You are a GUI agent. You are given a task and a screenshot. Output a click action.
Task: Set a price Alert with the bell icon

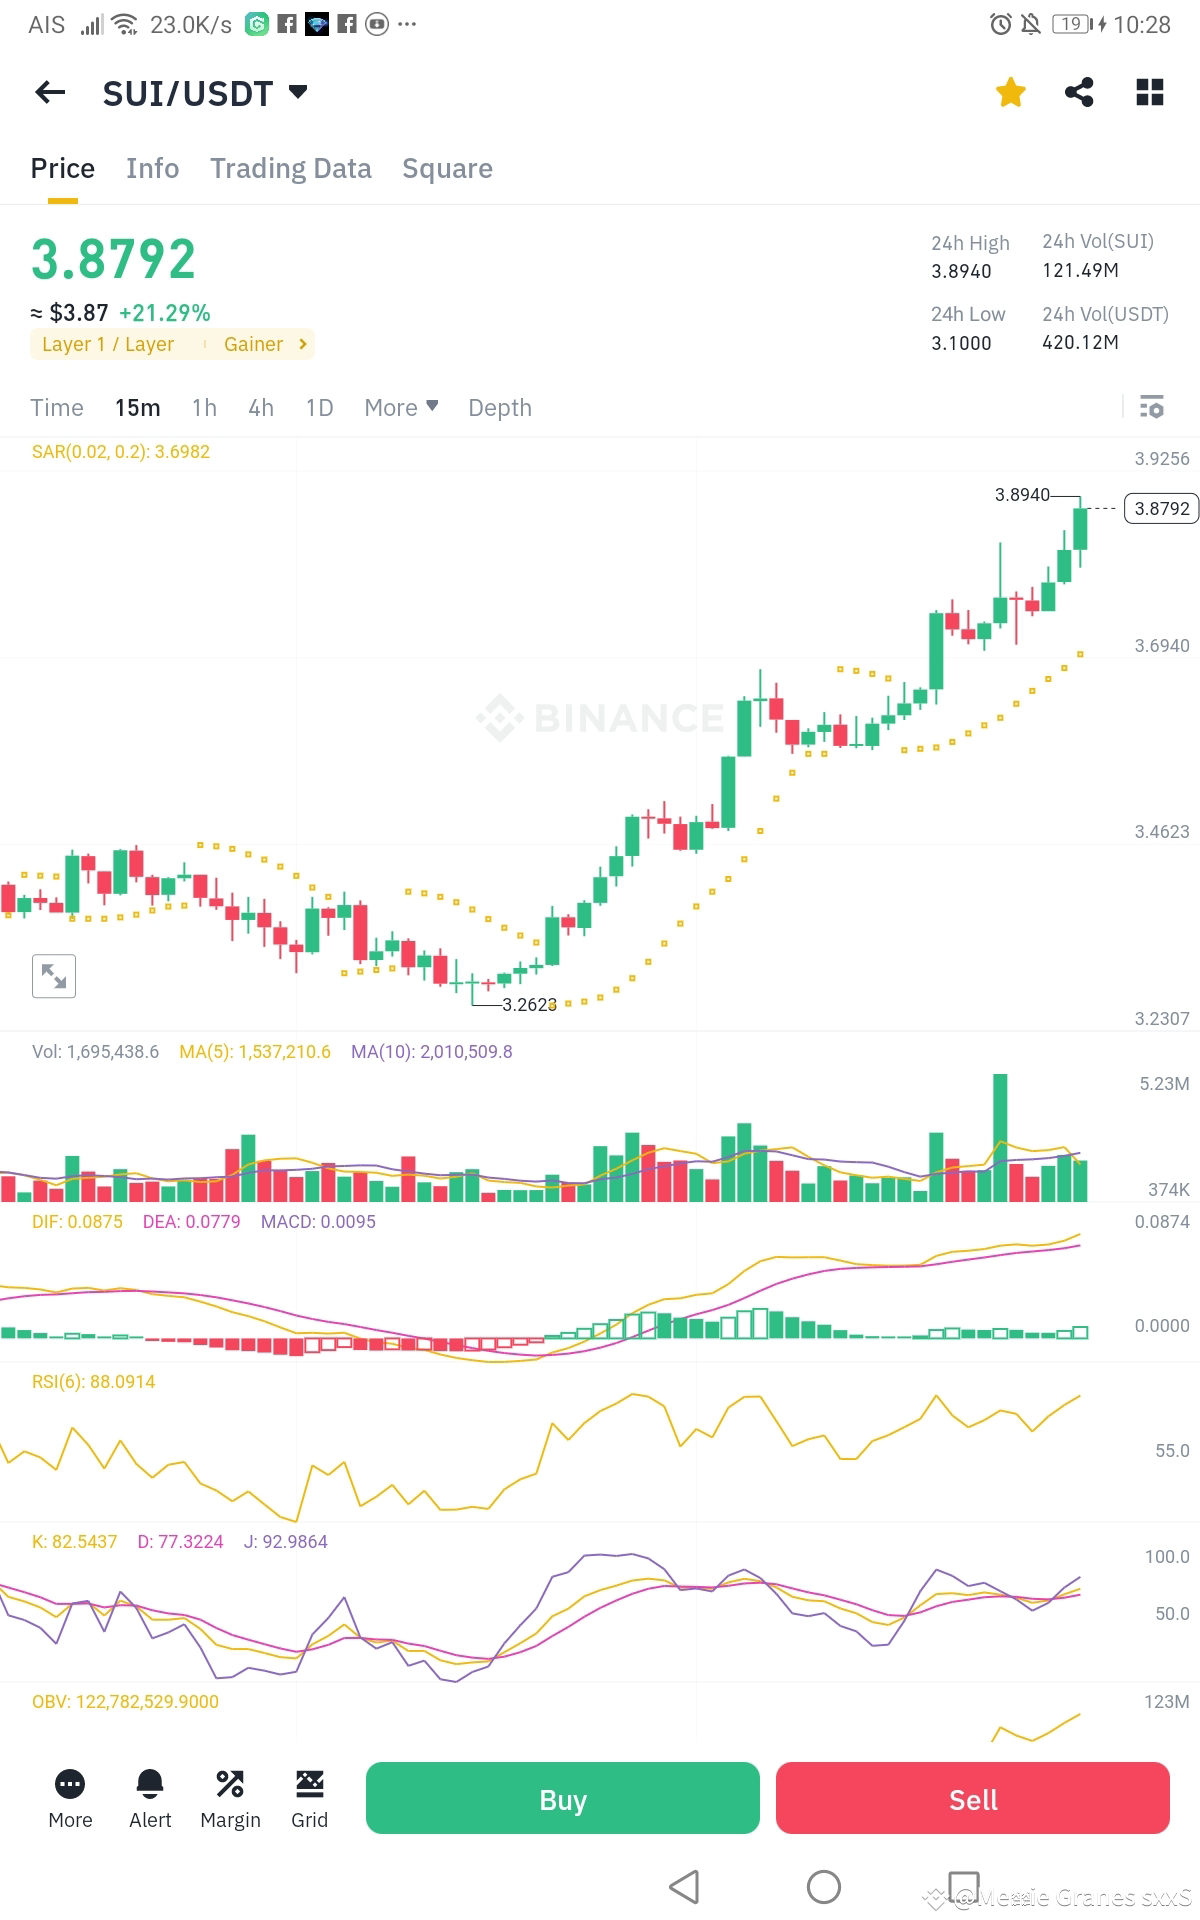point(150,1799)
